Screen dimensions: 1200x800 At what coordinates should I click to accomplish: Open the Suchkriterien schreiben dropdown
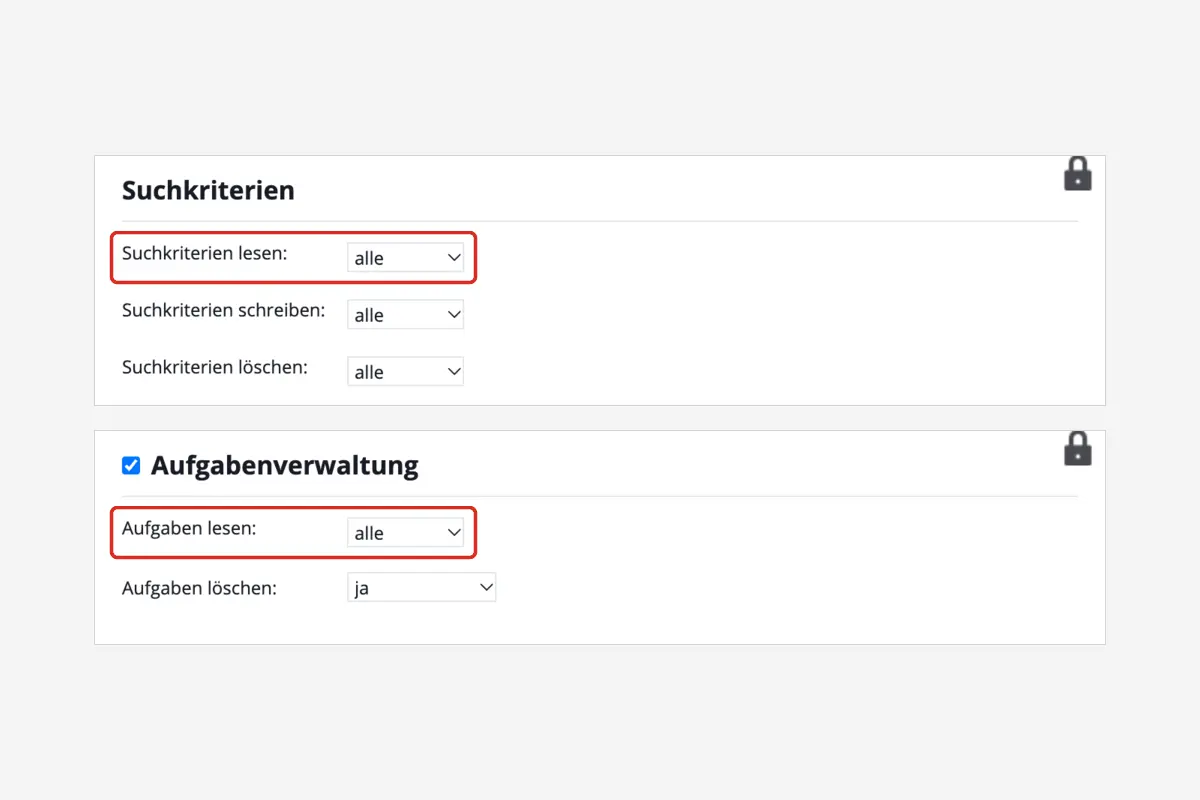[406, 315]
